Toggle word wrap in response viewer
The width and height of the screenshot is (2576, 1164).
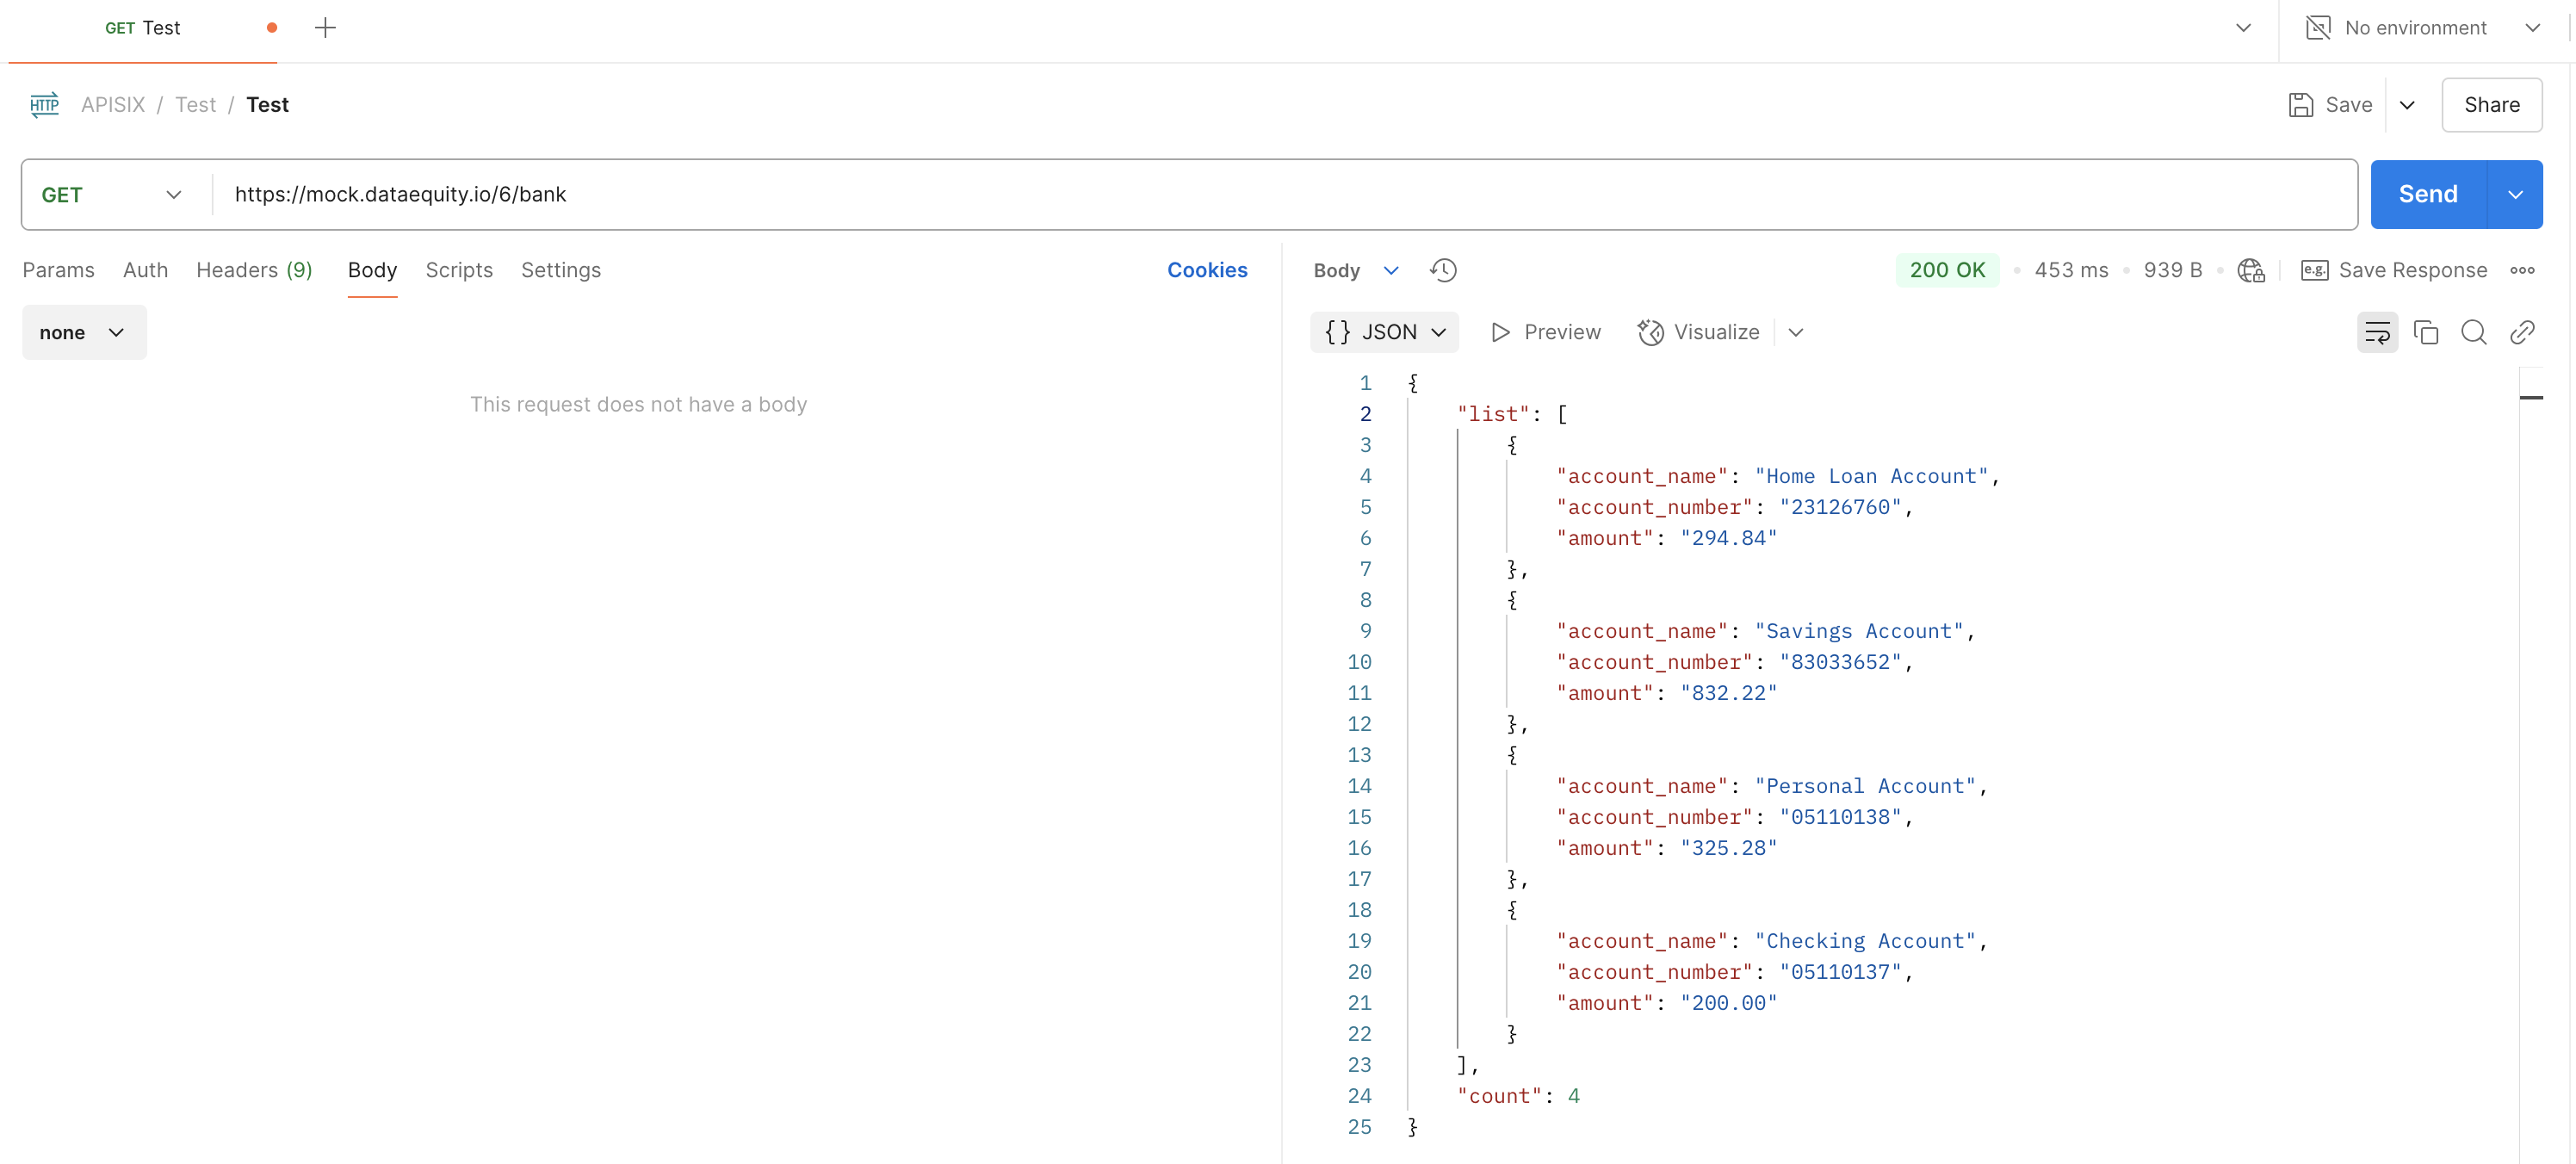click(2376, 332)
